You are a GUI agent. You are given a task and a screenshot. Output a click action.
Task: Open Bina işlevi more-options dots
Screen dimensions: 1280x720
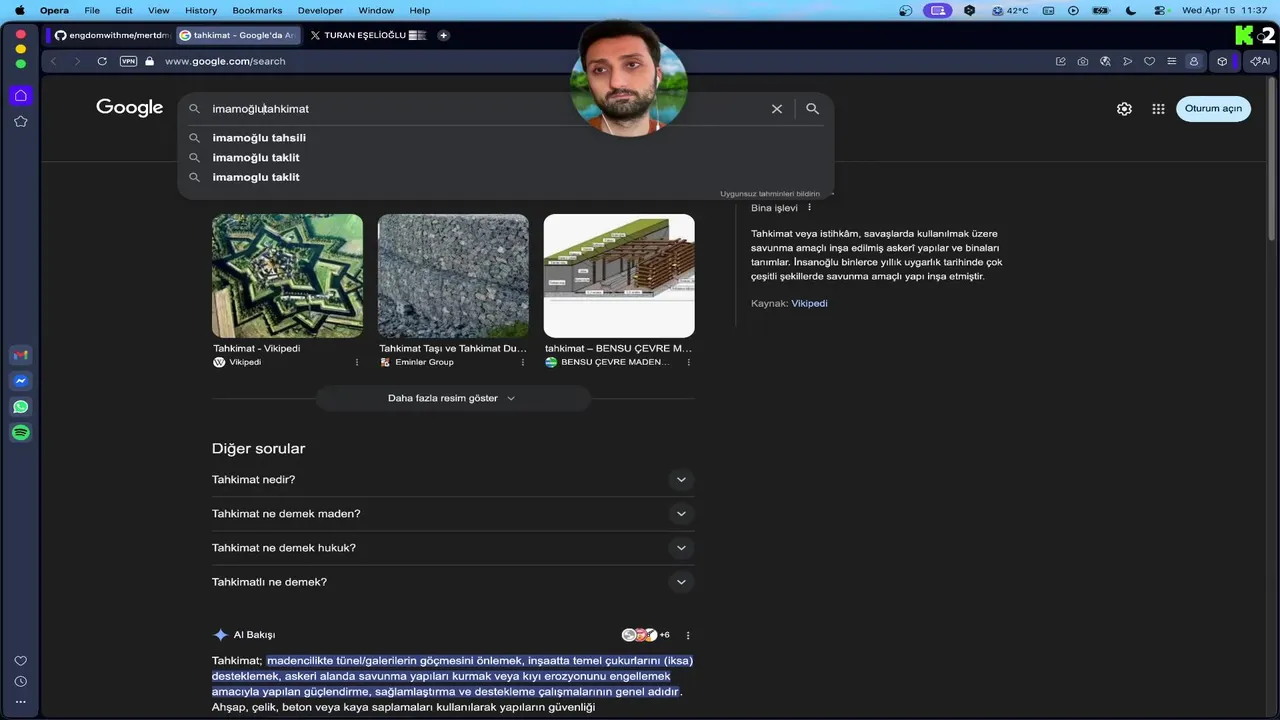pos(810,208)
